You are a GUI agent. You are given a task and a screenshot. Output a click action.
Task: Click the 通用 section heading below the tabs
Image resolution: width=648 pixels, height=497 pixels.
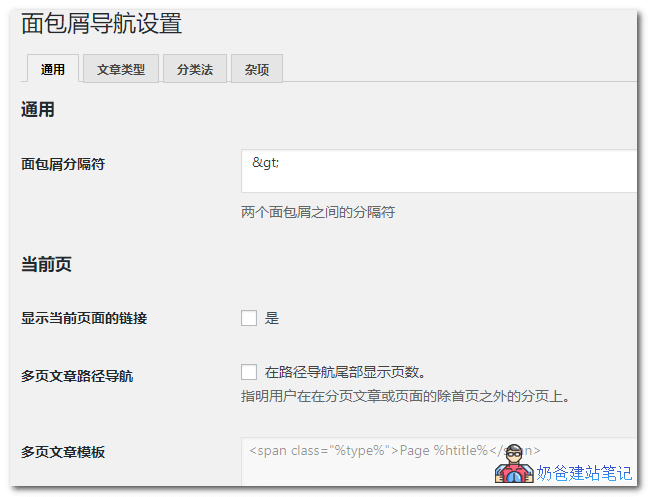point(38,110)
